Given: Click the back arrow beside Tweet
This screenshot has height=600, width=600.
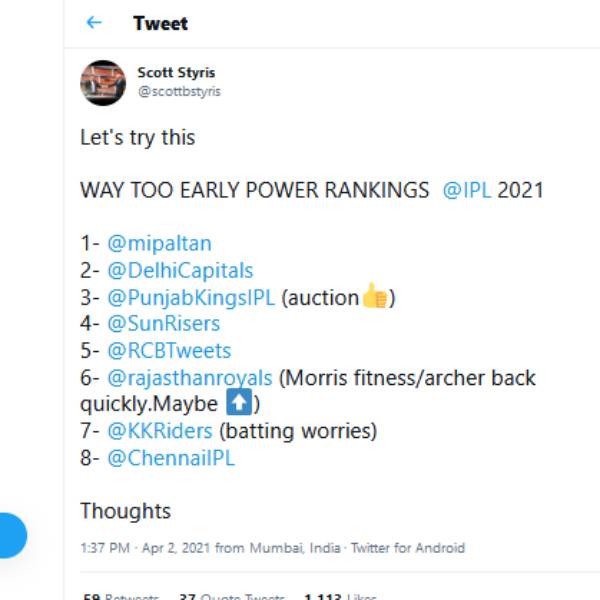Looking at the screenshot, I should pyautogui.click(x=94, y=23).
